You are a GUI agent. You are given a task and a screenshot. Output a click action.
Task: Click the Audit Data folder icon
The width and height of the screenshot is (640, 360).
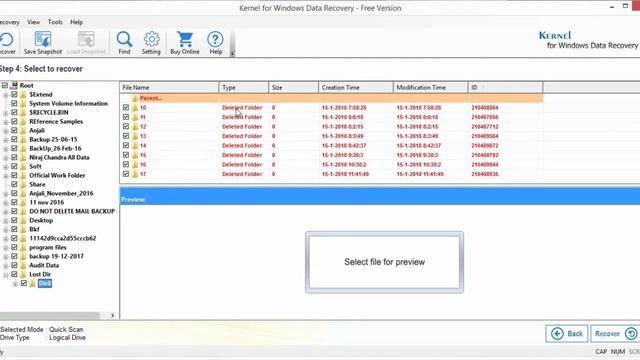(23, 265)
